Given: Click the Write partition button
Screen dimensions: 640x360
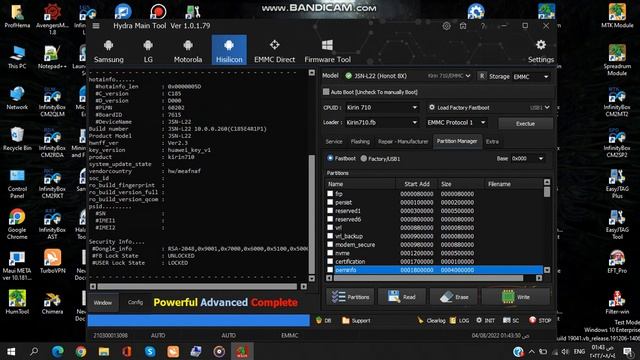Looking at the screenshot, I should coord(516,297).
